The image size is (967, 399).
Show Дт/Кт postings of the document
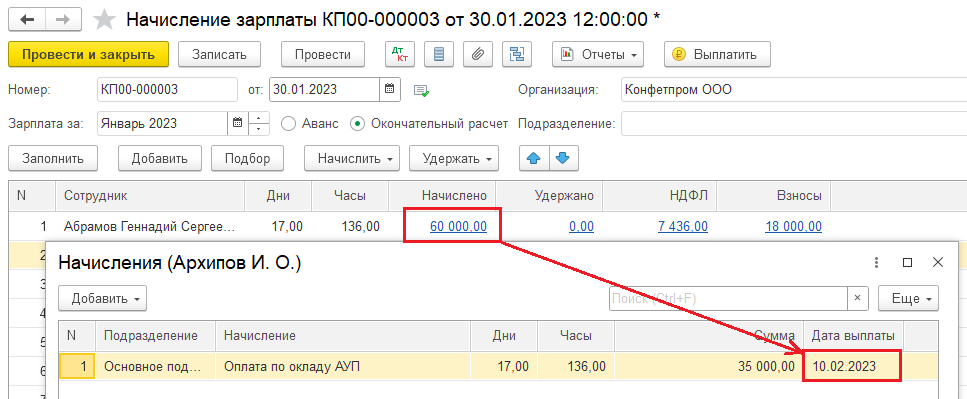tap(400, 54)
